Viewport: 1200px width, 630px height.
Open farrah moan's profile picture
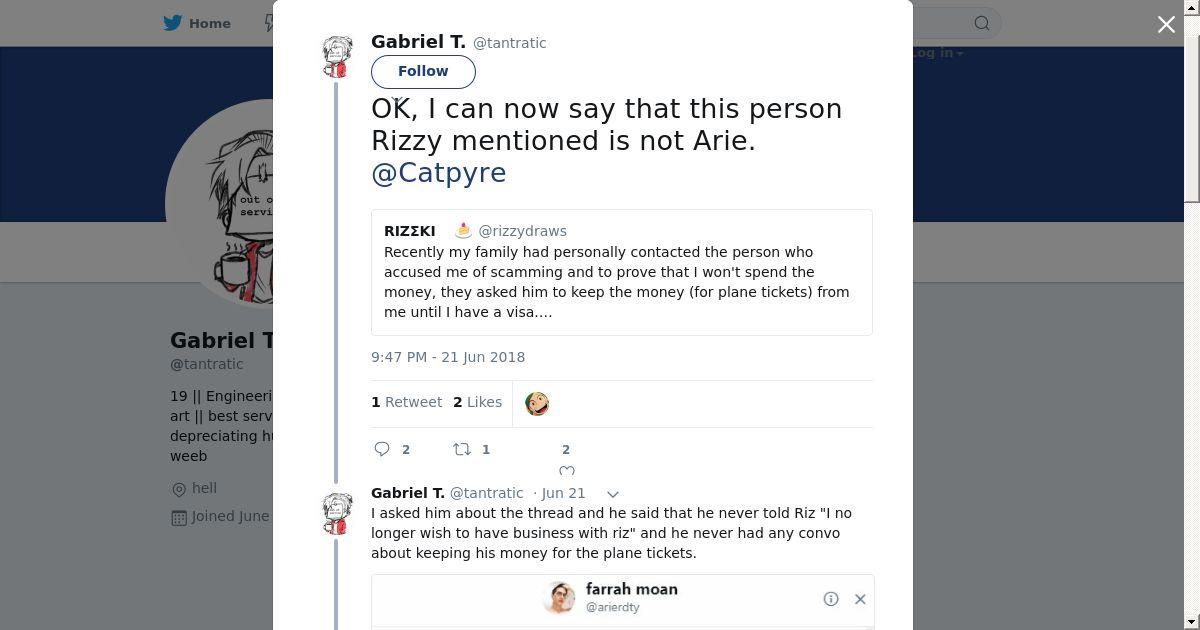pyautogui.click(x=560, y=598)
